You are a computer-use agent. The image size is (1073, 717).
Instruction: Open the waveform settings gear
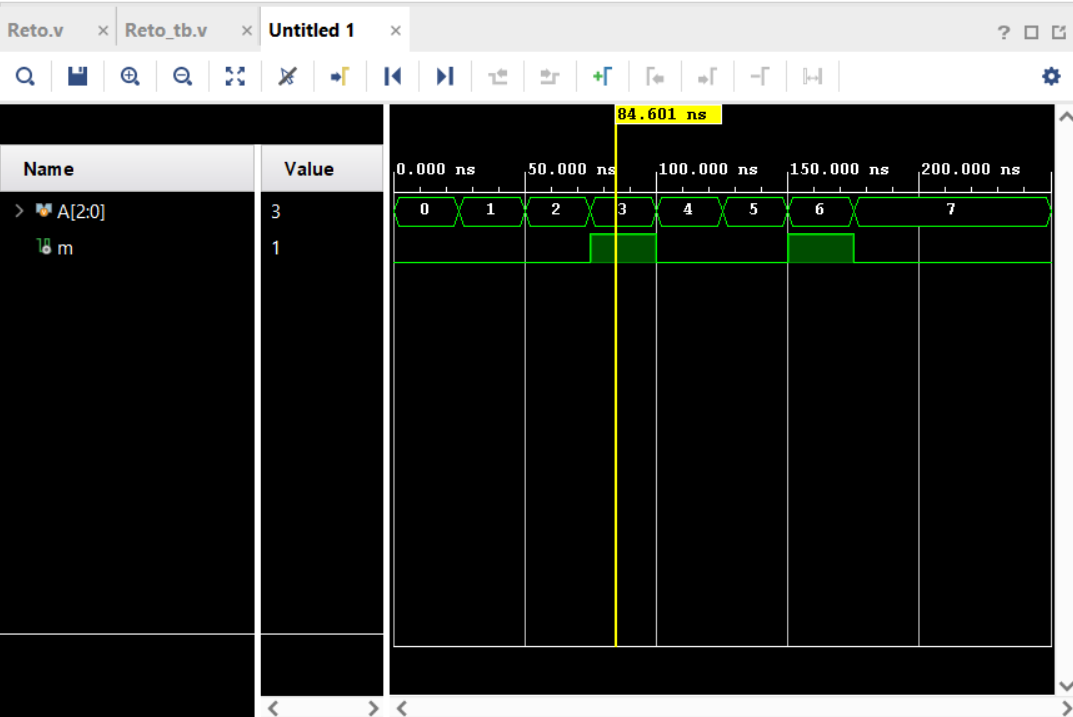tap(1050, 76)
